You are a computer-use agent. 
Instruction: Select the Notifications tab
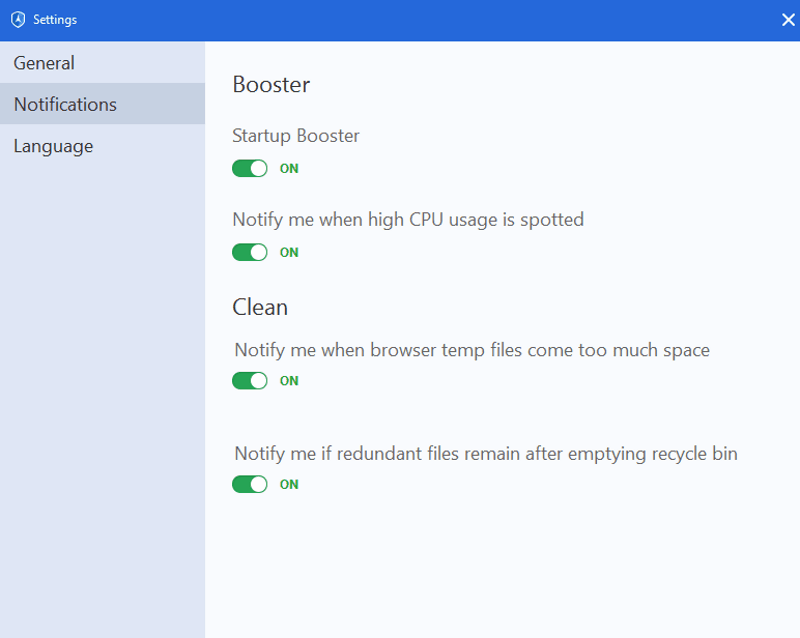(103, 104)
